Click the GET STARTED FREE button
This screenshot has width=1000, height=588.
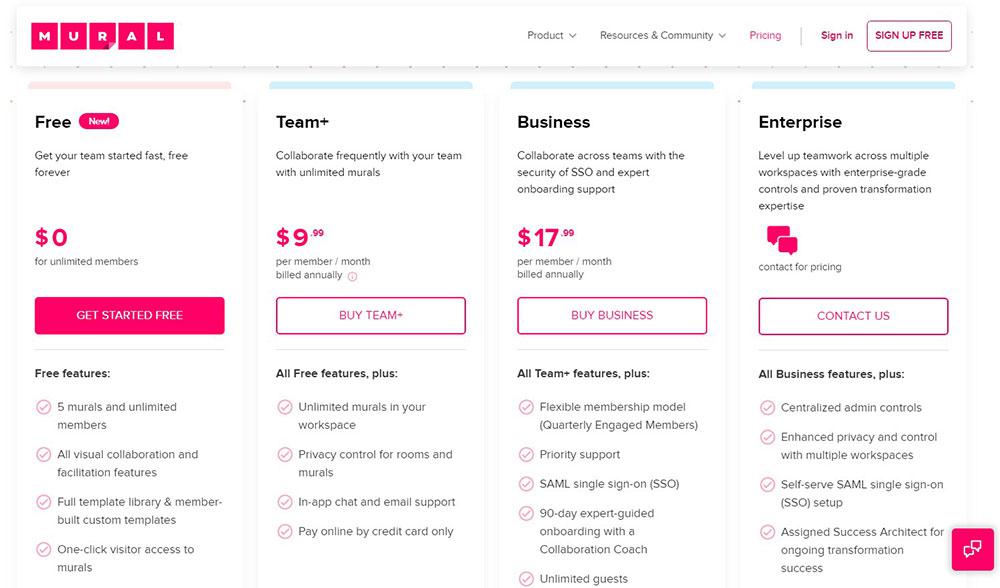pos(129,315)
